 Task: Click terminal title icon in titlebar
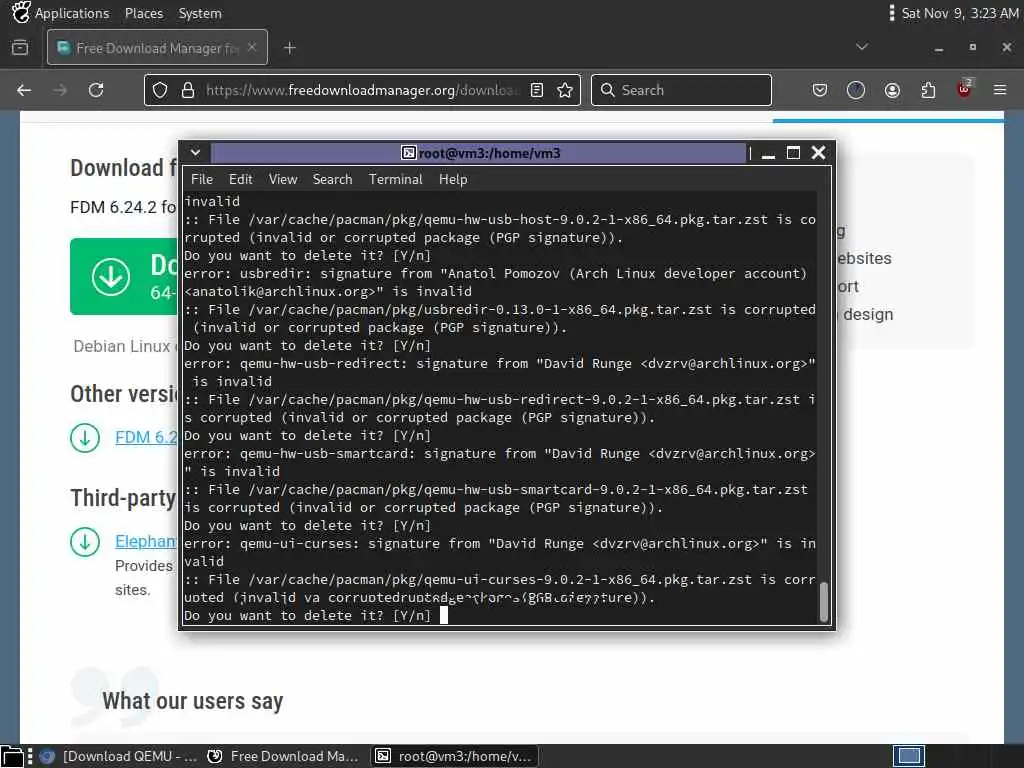408,153
